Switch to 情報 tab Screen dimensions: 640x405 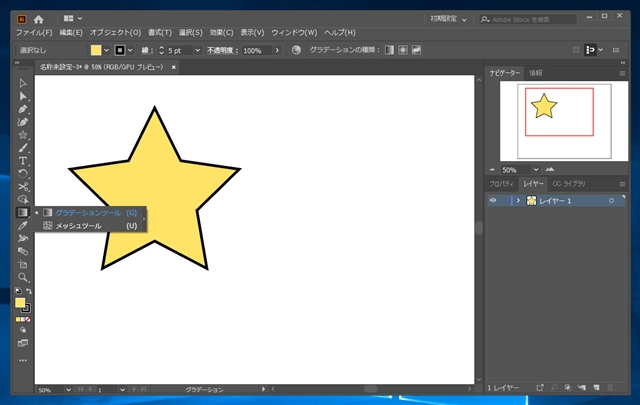pyautogui.click(x=536, y=73)
